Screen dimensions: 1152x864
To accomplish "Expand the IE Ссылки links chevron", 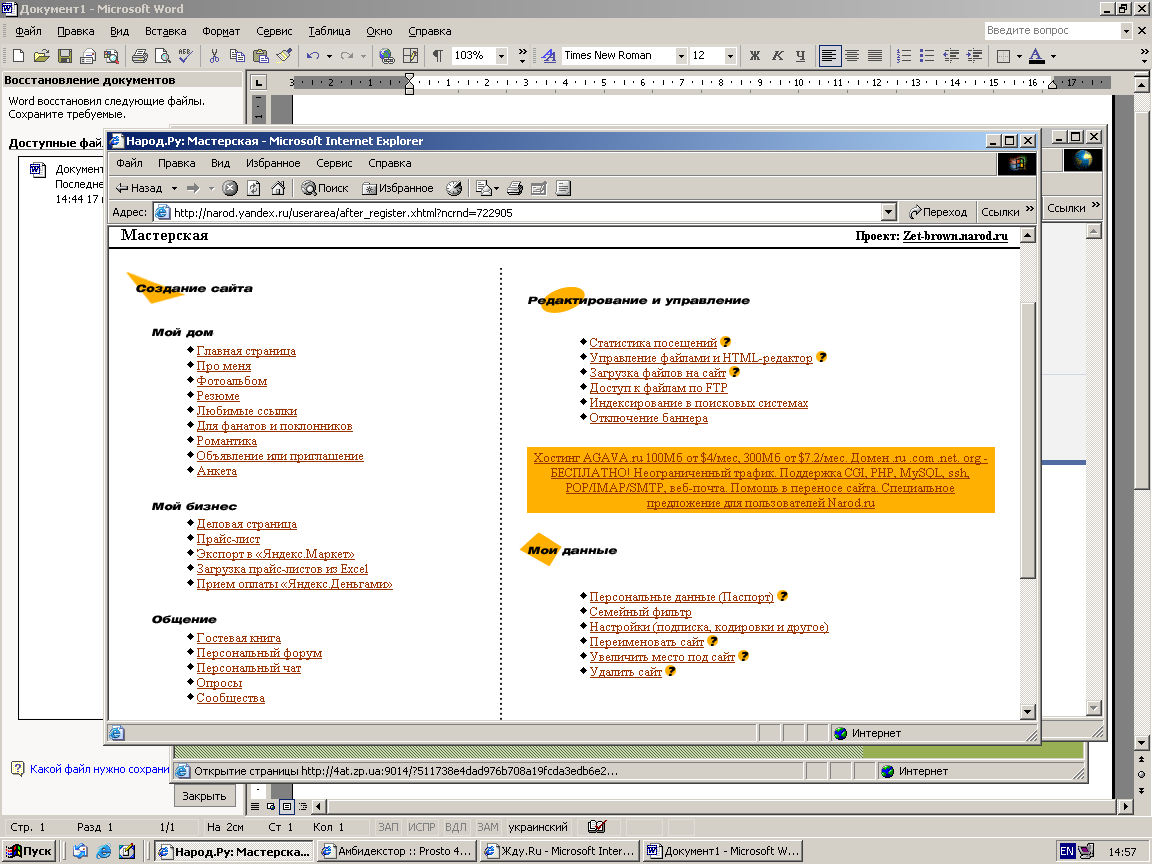I will coord(1029,209).
